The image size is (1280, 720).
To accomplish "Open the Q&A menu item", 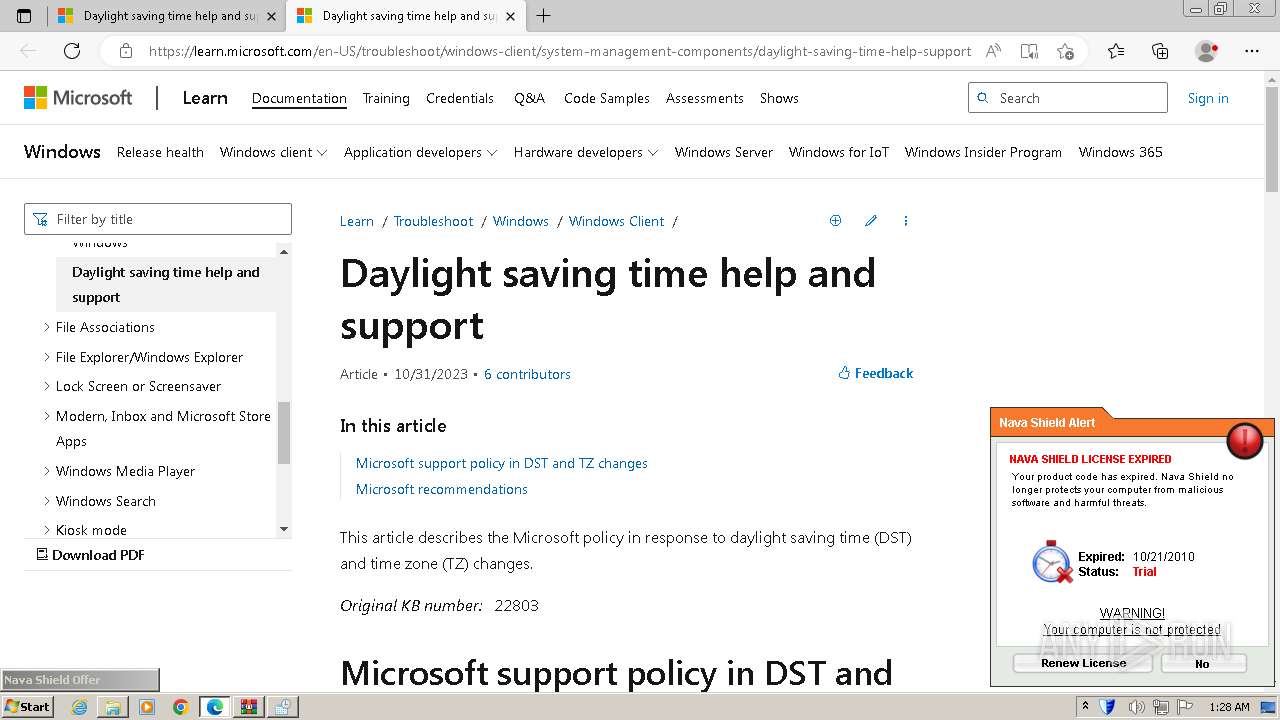I will click(529, 98).
